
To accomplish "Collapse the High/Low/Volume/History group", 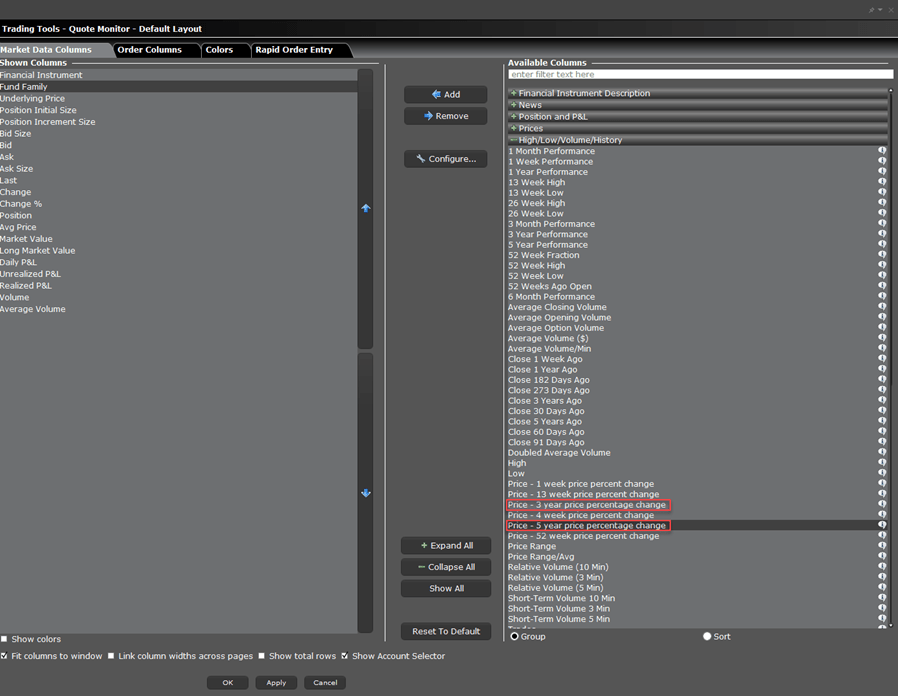I will tap(513, 140).
